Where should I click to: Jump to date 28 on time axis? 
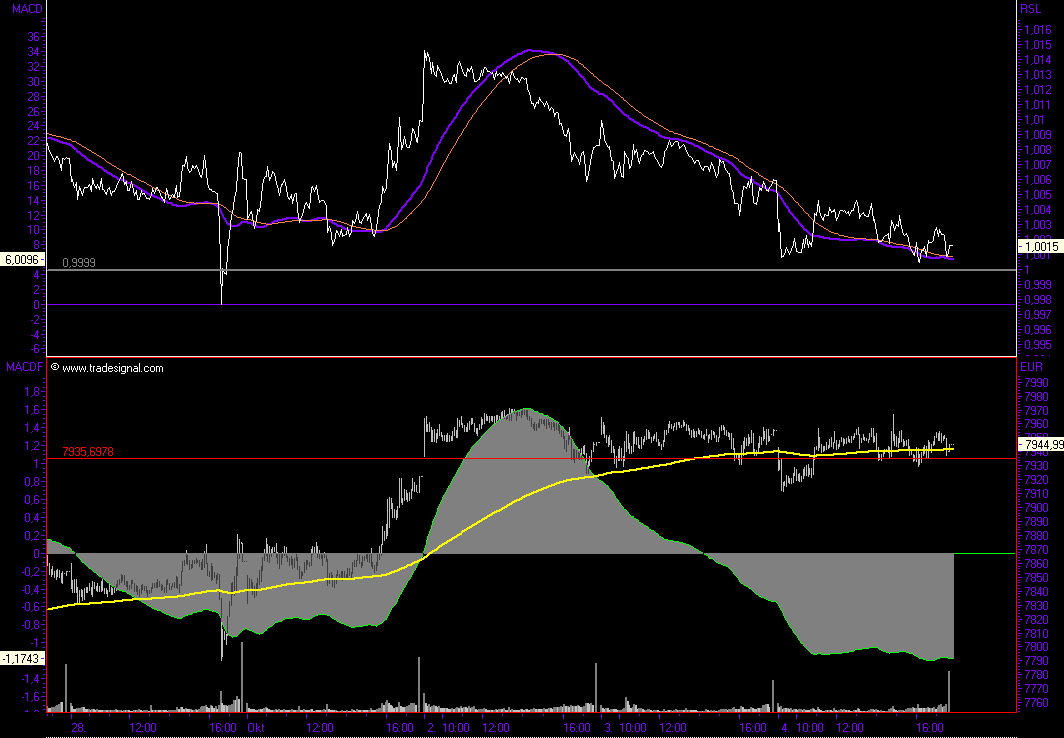point(77,728)
